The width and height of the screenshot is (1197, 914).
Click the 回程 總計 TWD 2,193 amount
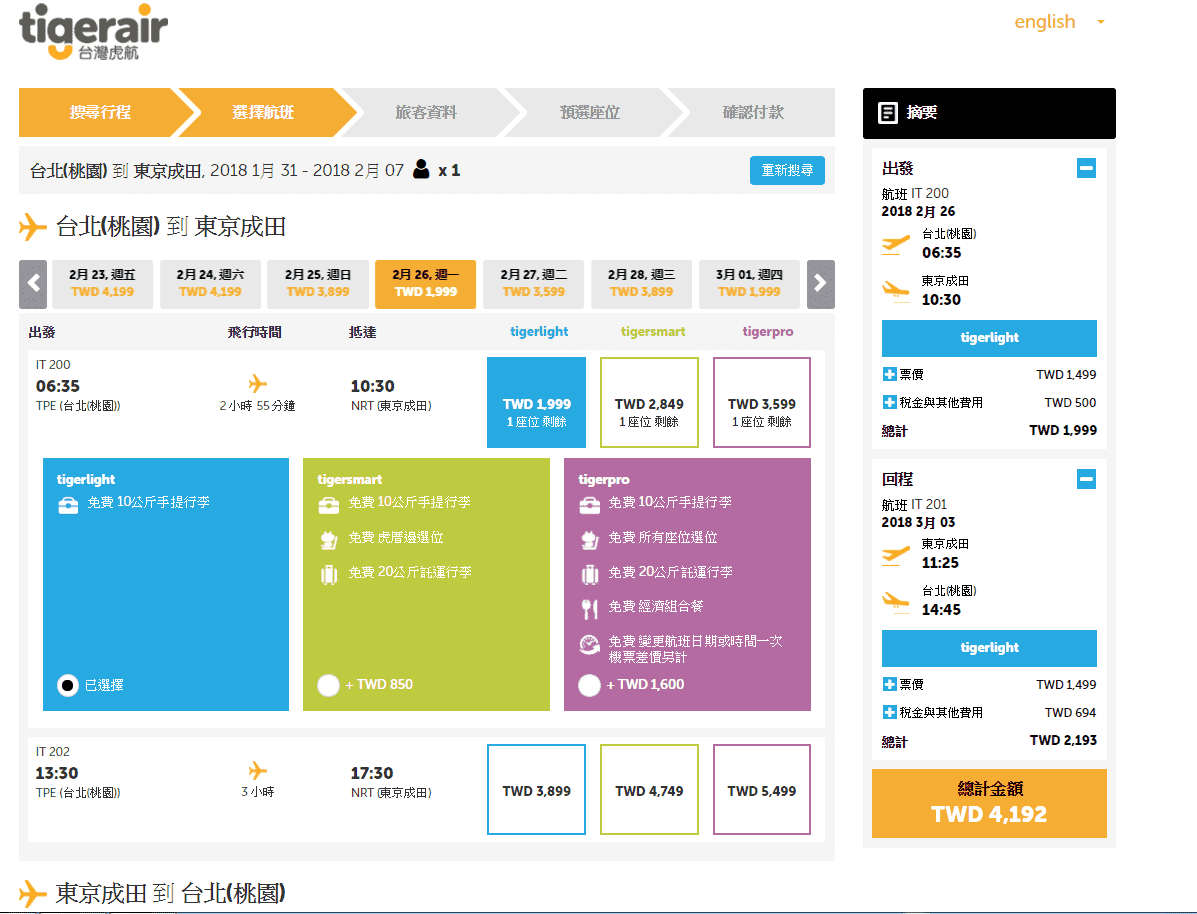1063,740
